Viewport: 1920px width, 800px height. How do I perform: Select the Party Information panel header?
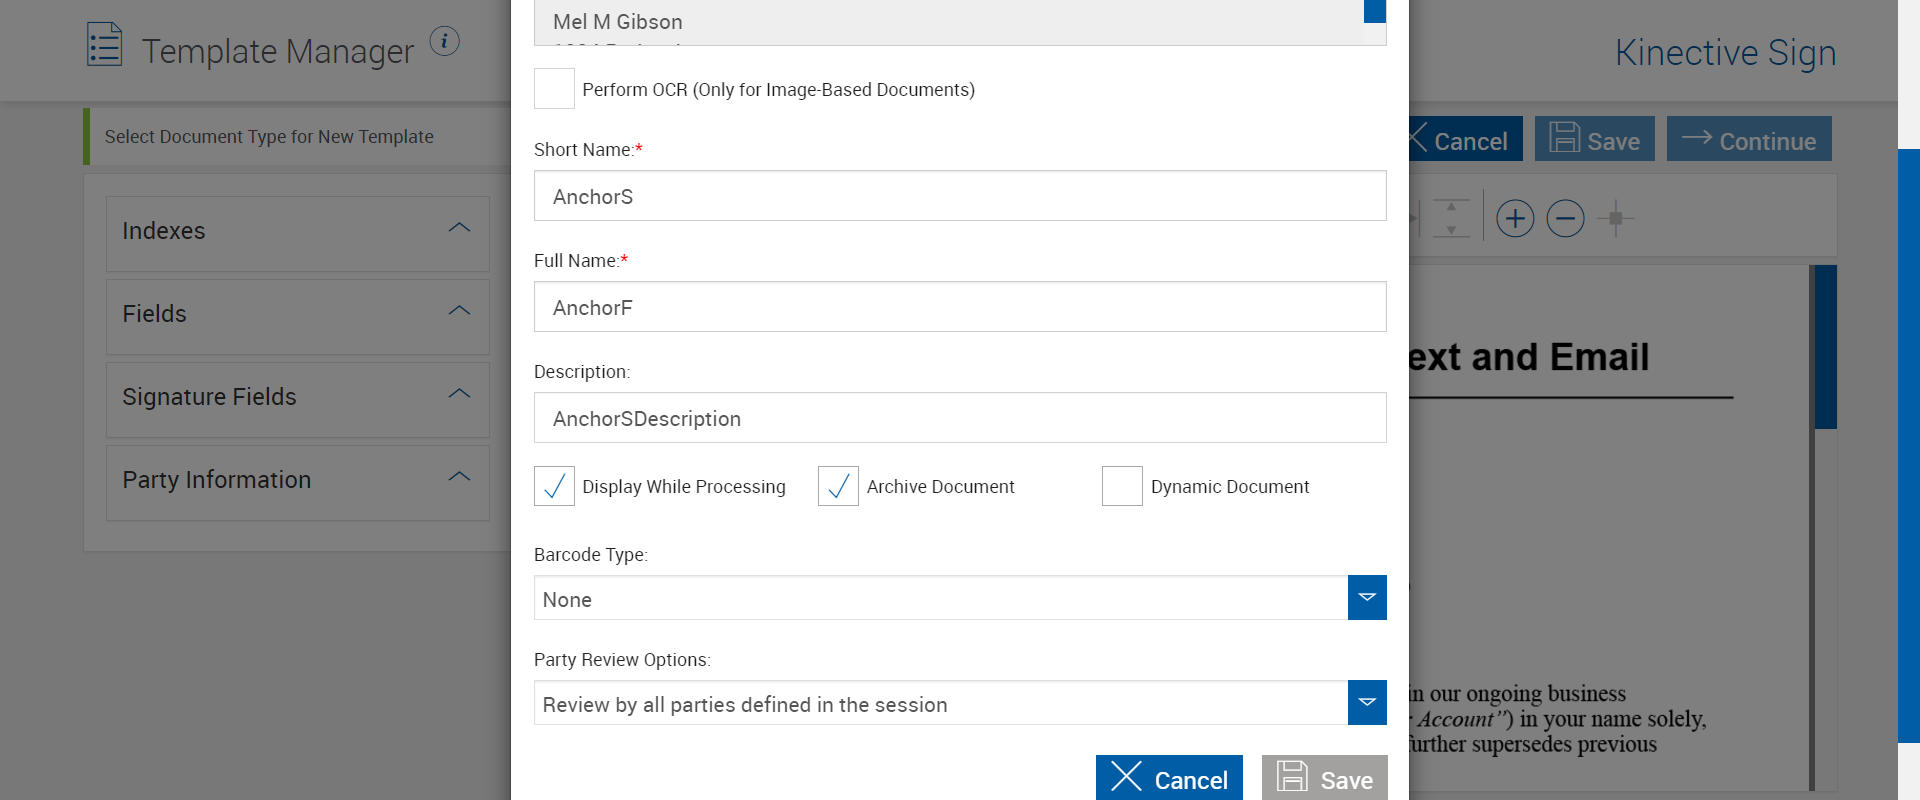(x=297, y=480)
